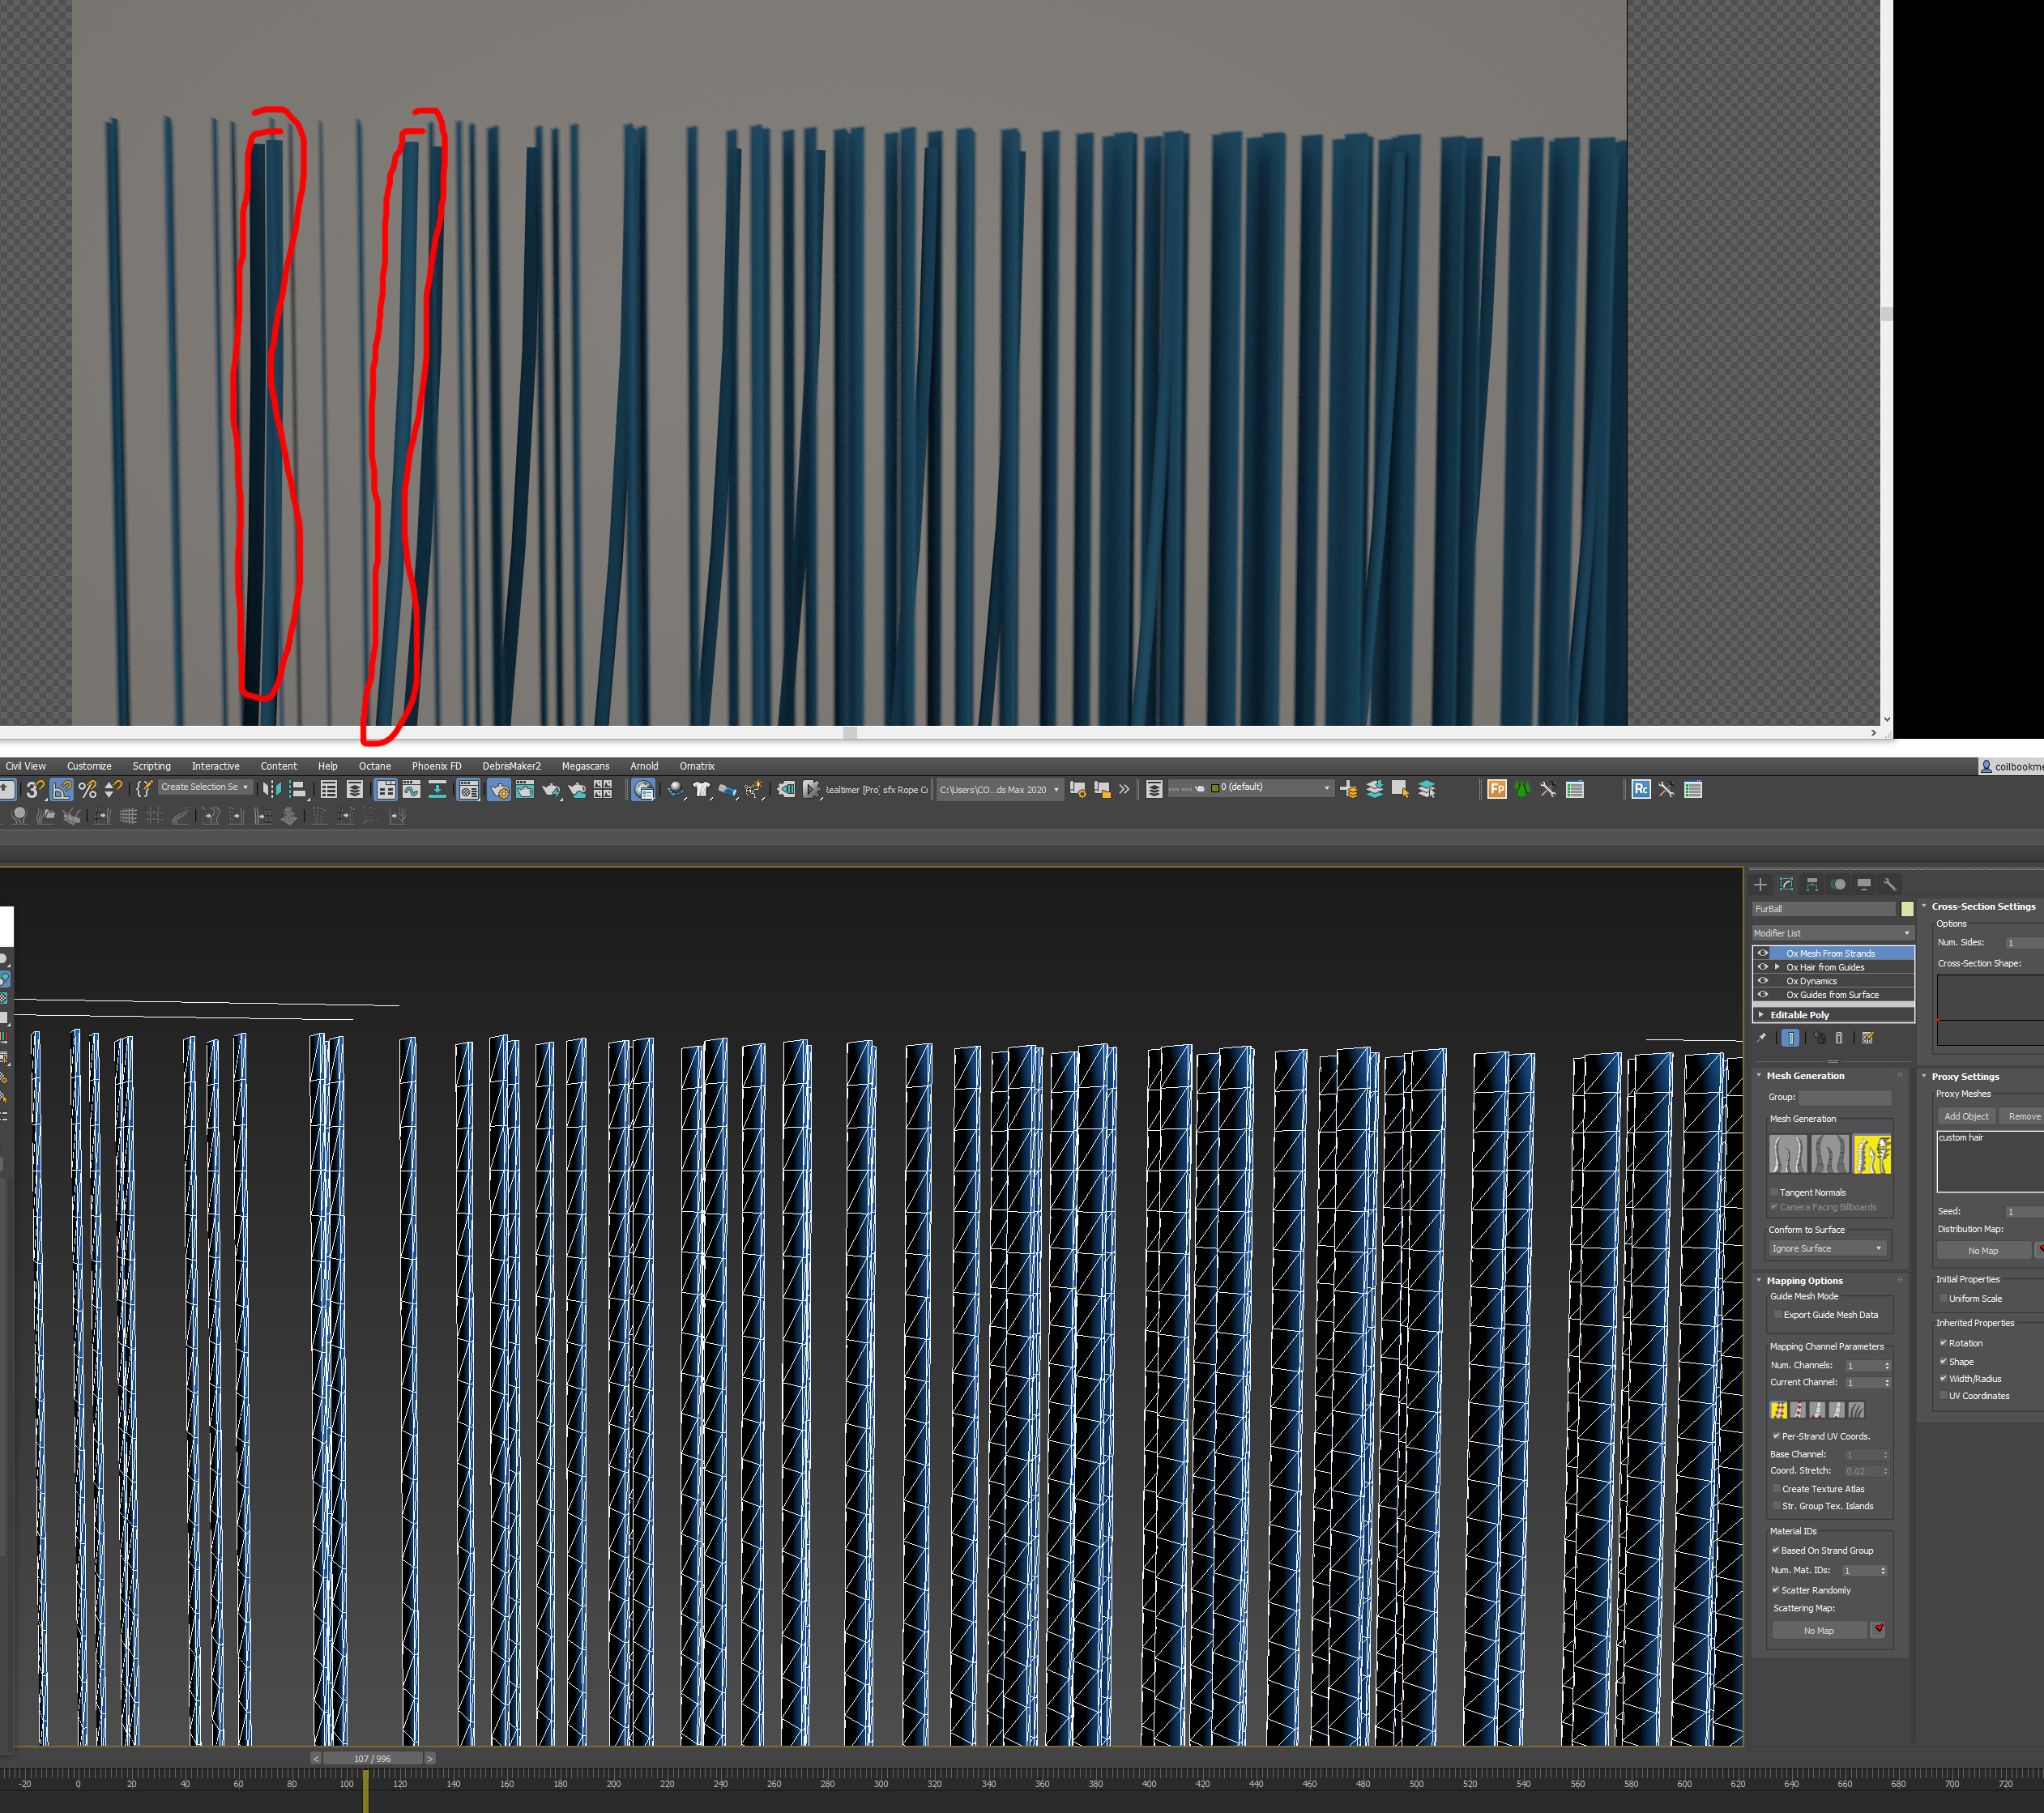Expand the Editable Poly stack entry

[x=1761, y=1014]
